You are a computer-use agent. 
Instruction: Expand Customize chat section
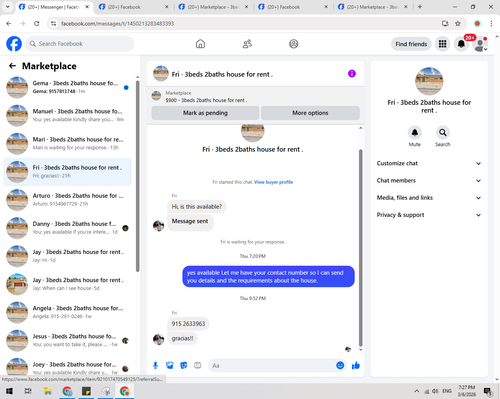[x=429, y=163]
